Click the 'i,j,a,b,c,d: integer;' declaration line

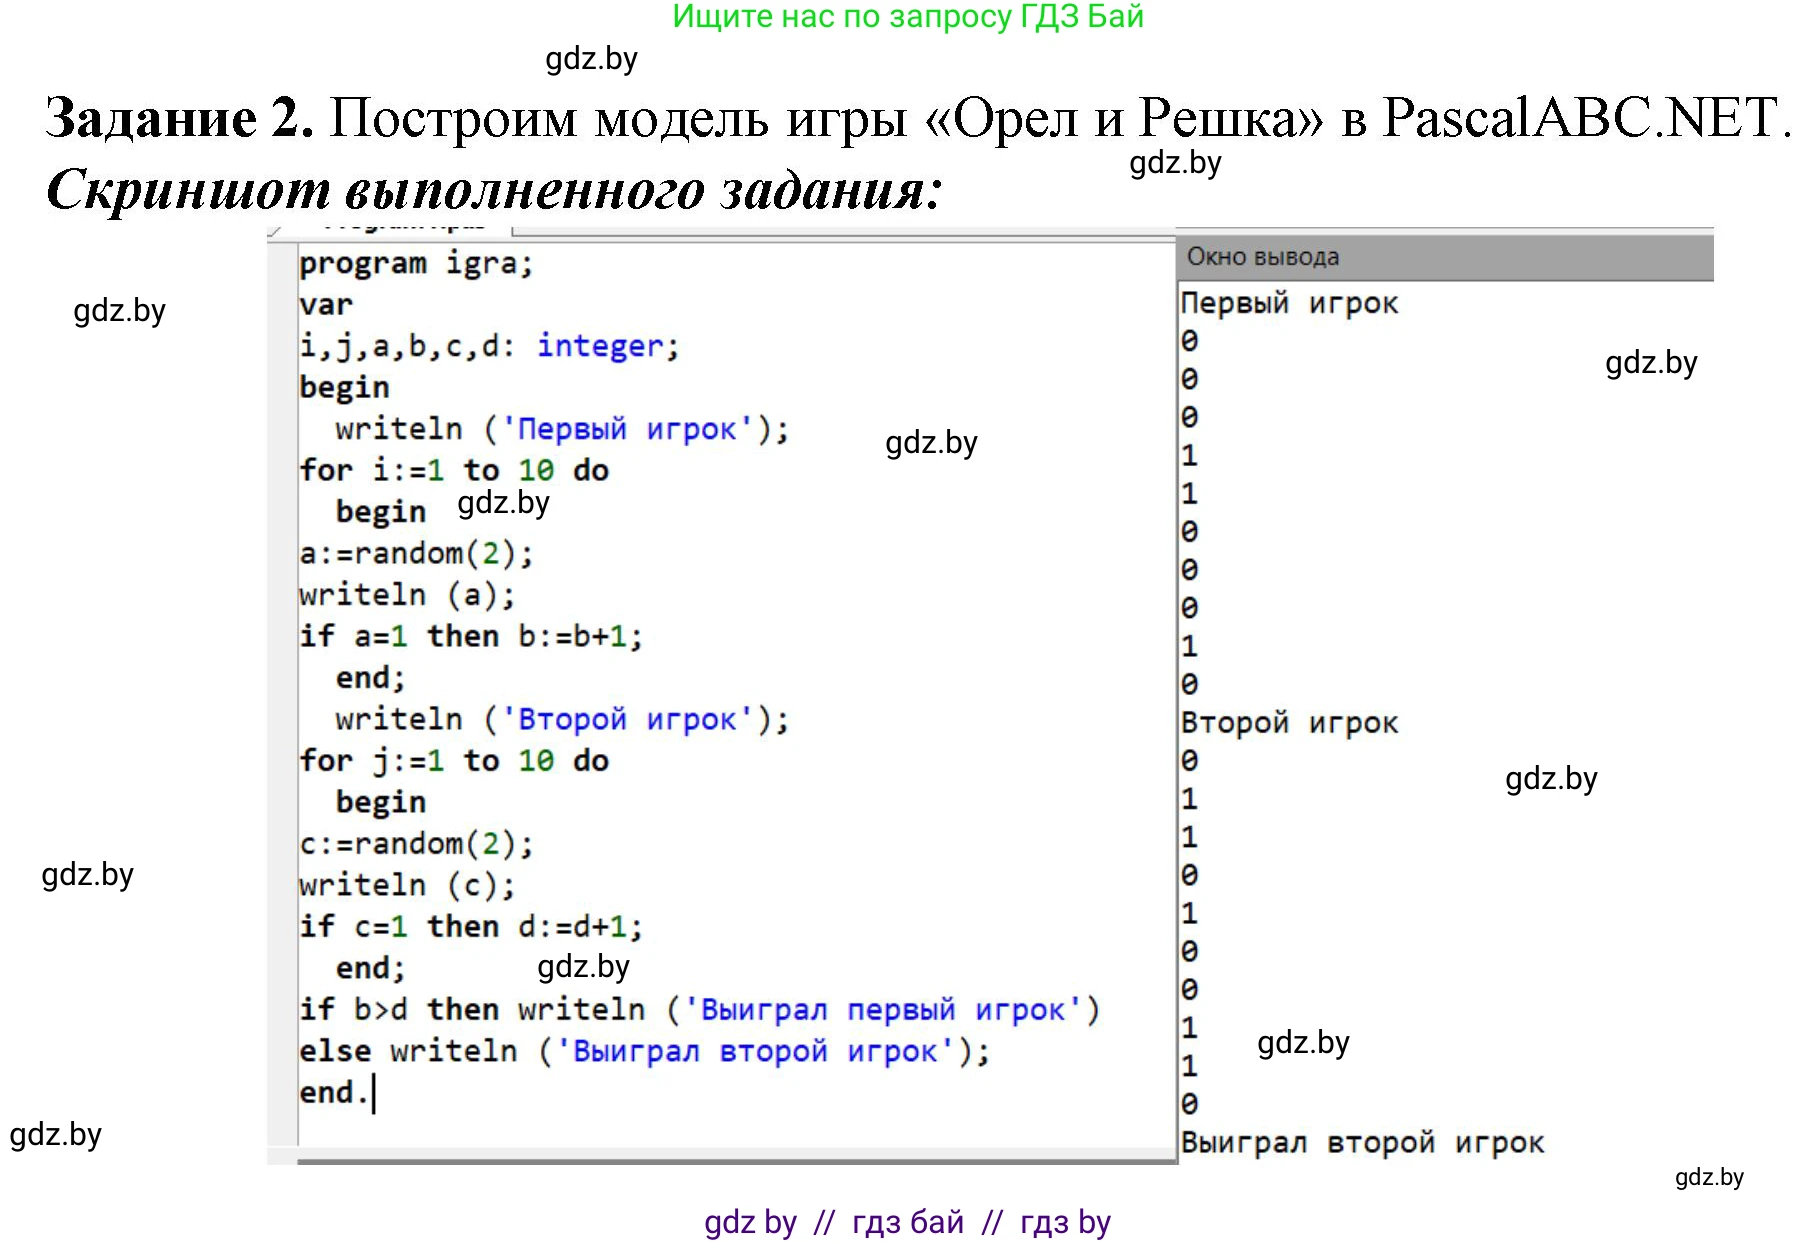click(x=489, y=347)
